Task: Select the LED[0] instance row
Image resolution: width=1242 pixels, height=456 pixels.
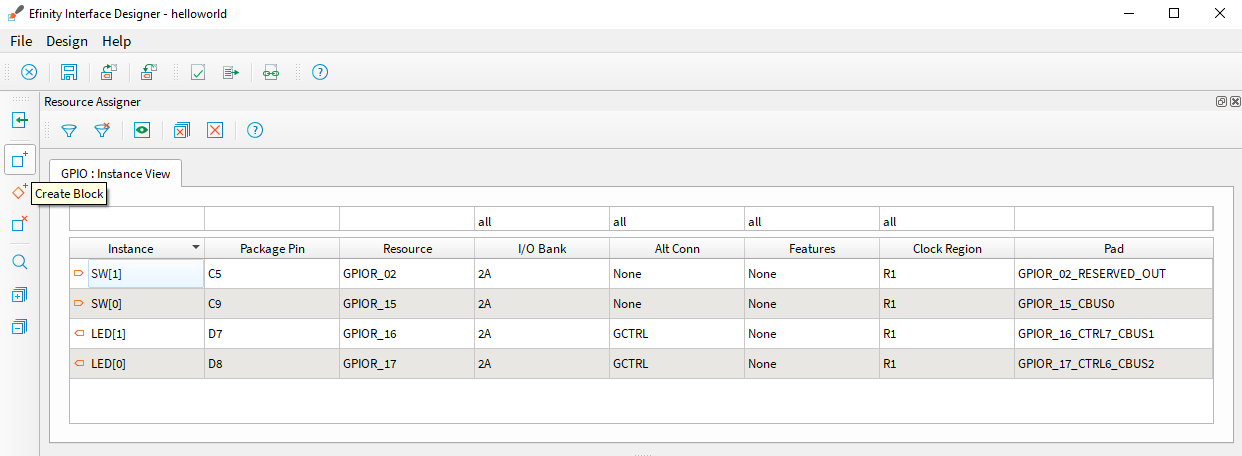Action: (641, 363)
